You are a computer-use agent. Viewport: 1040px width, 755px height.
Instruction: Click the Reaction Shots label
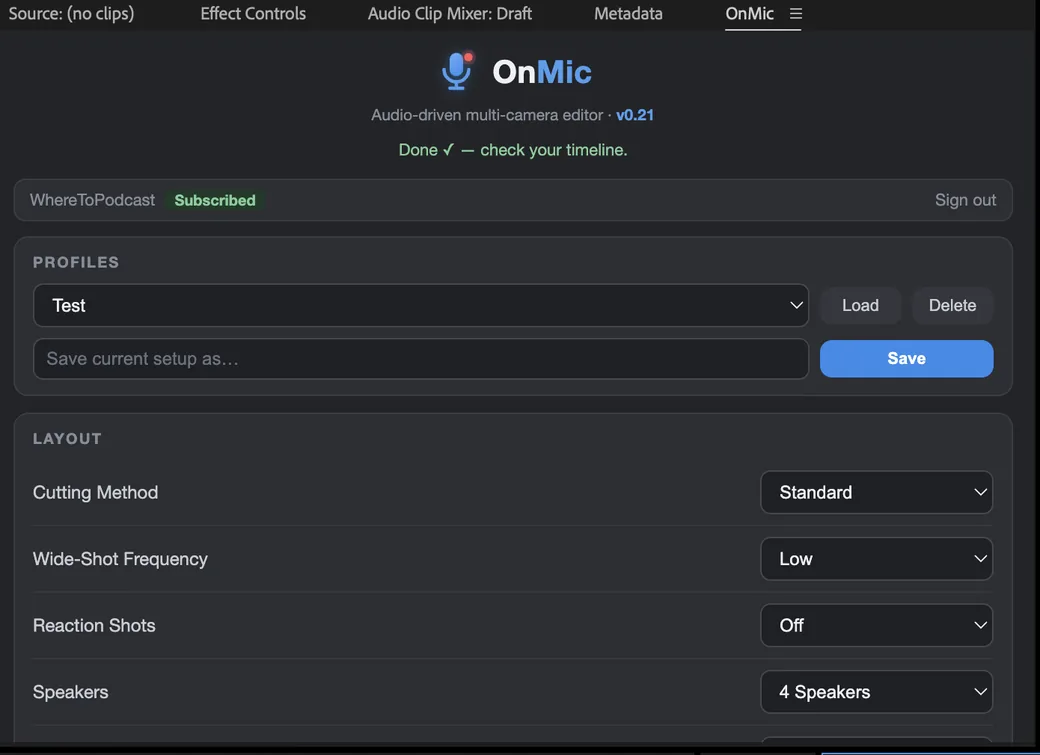[94, 625]
